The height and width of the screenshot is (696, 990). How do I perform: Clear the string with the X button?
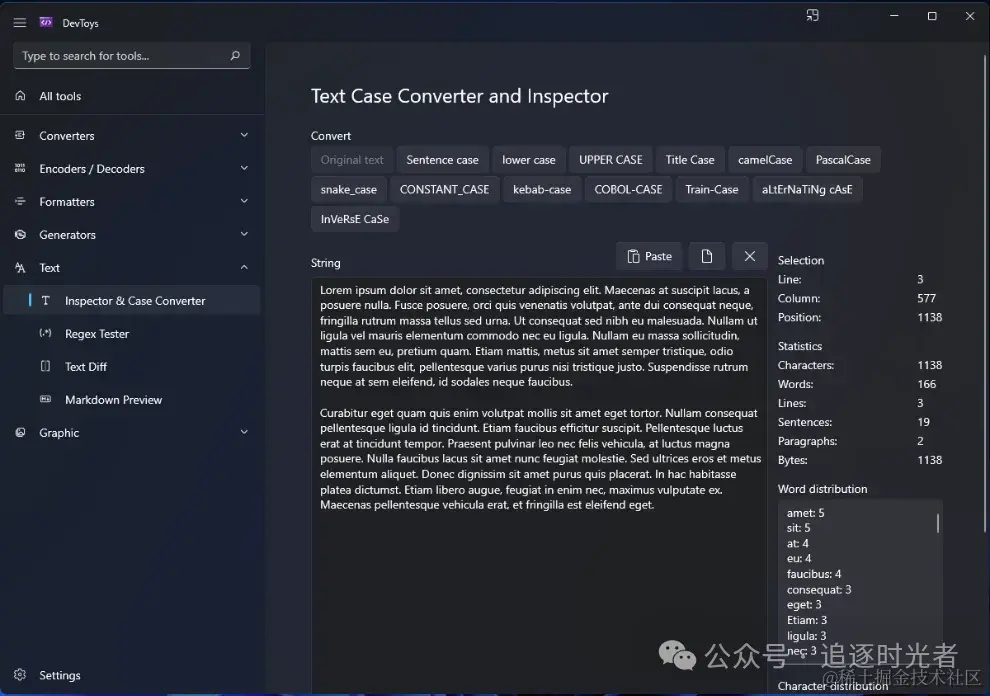pos(749,256)
